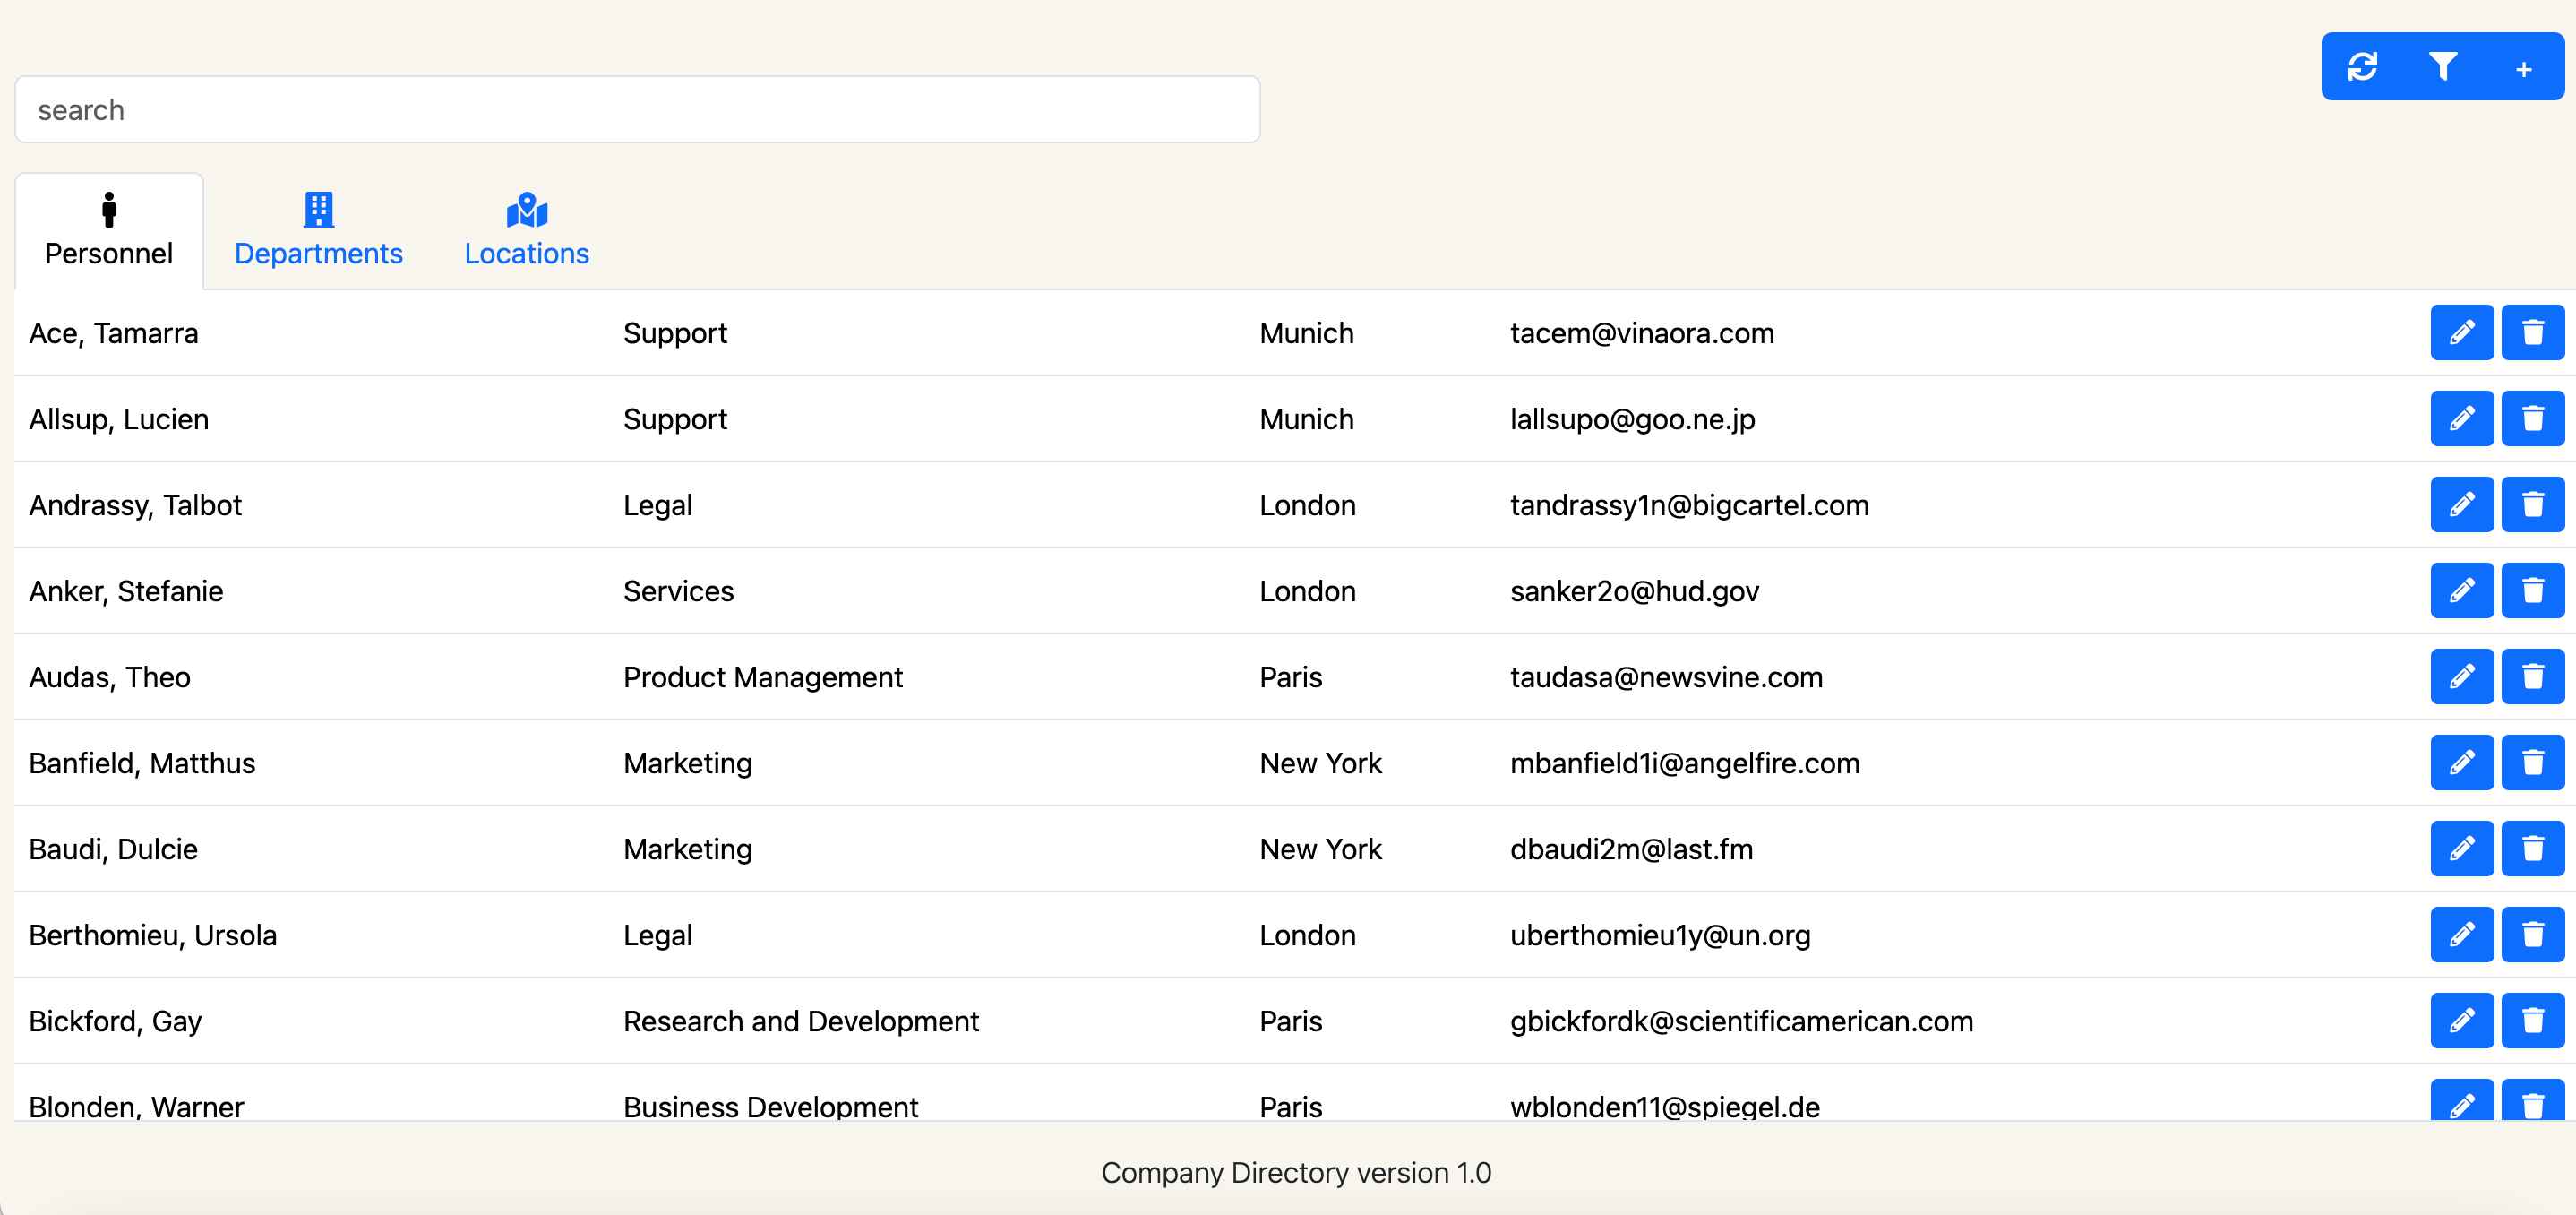
Task: Edit Bickford, Gay entry
Action: (x=2461, y=1020)
